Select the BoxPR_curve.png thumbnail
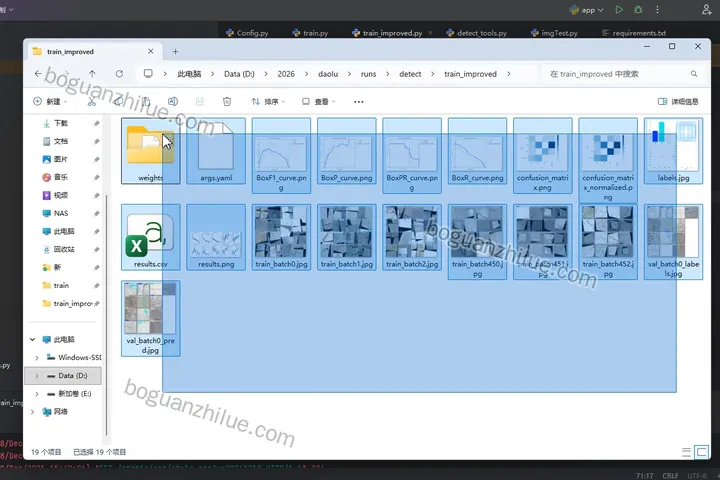This screenshot has width=720, height=480. click(x=412, y=155)
